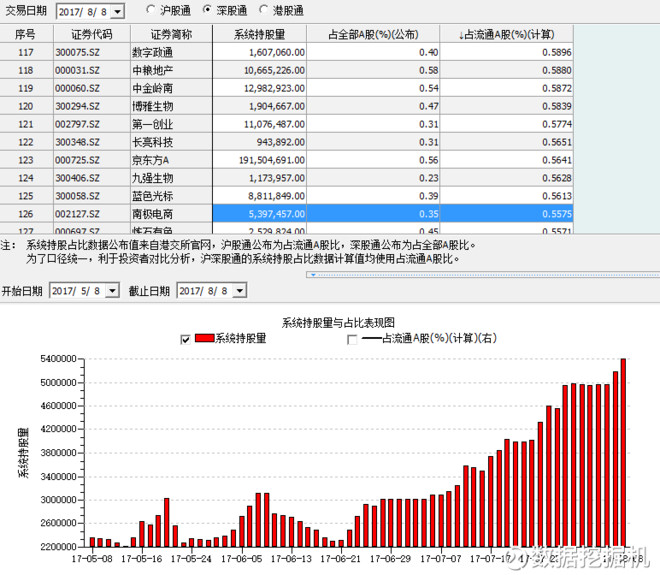
Task: Select the 沪股通 radio button
Action: 151,10
